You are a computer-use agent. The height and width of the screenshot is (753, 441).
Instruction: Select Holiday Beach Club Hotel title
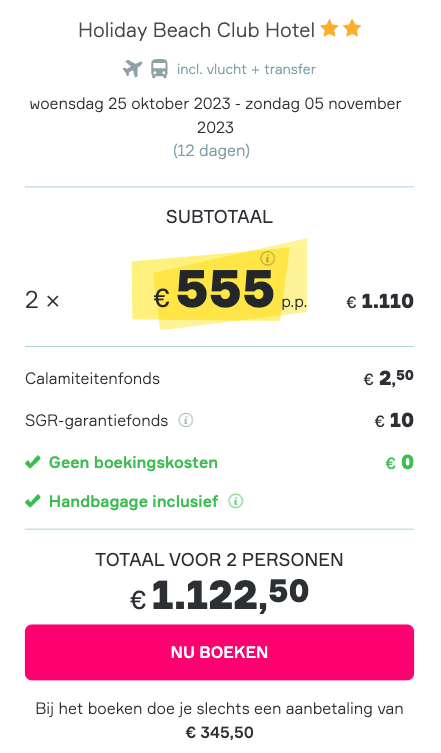coord(196,30)
